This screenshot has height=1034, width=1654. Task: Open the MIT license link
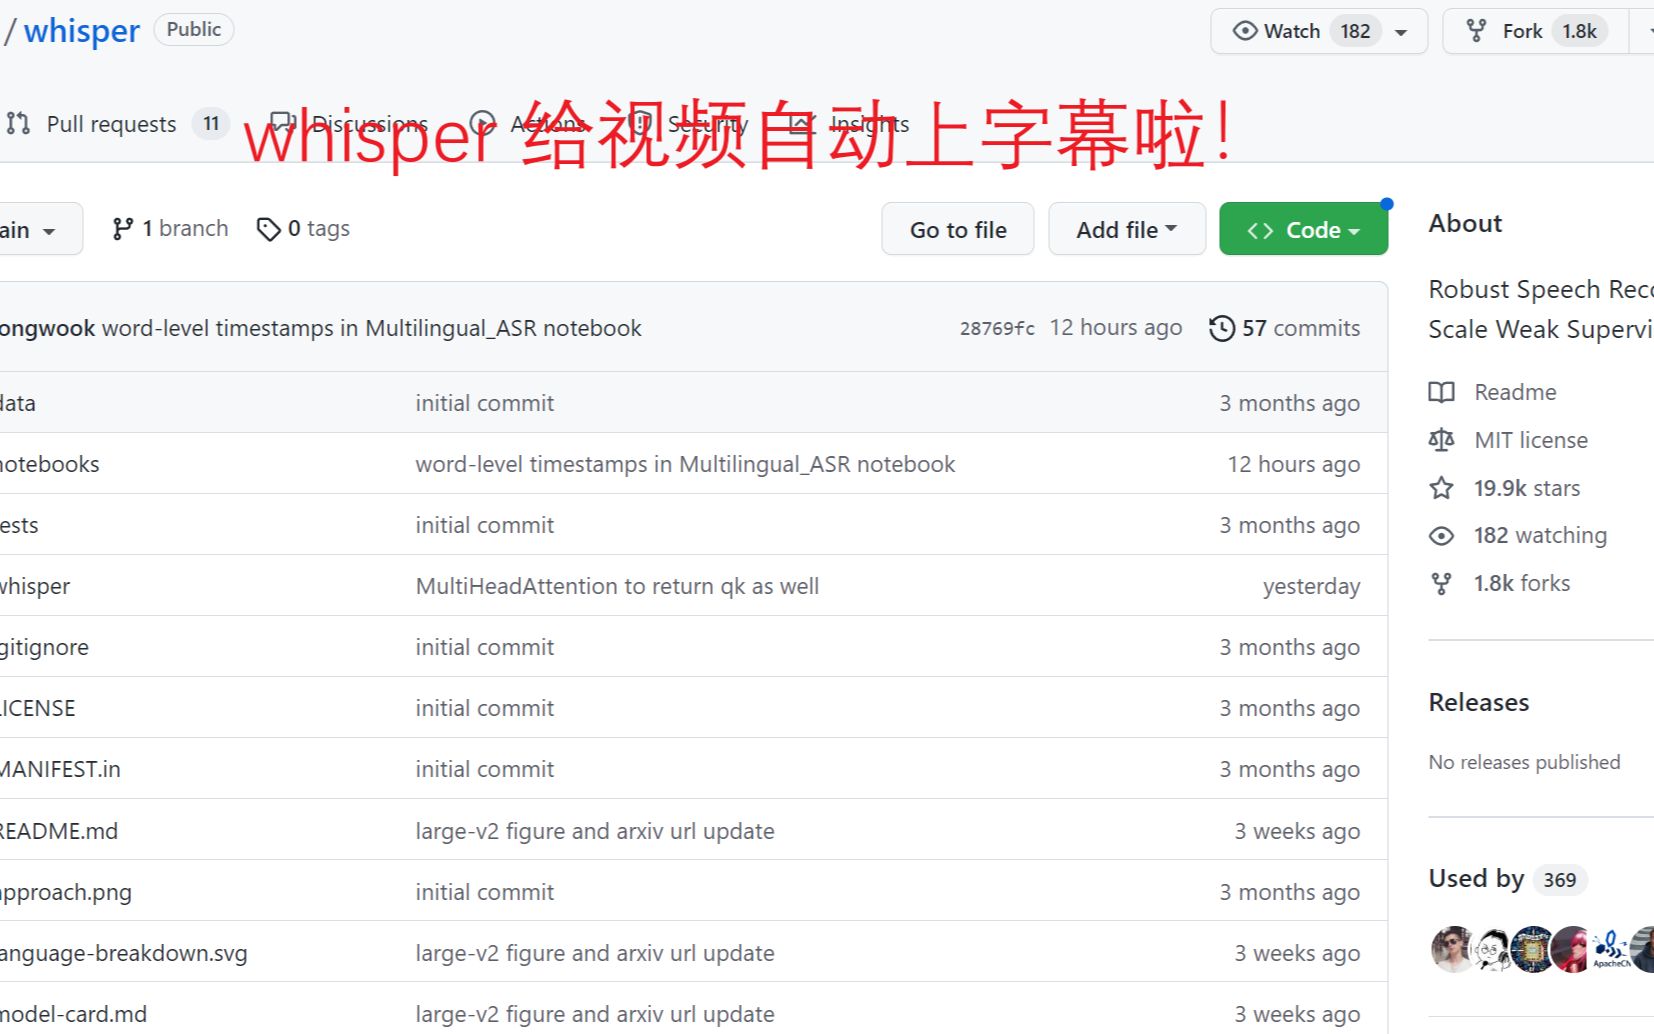(x=1531, y=440)
